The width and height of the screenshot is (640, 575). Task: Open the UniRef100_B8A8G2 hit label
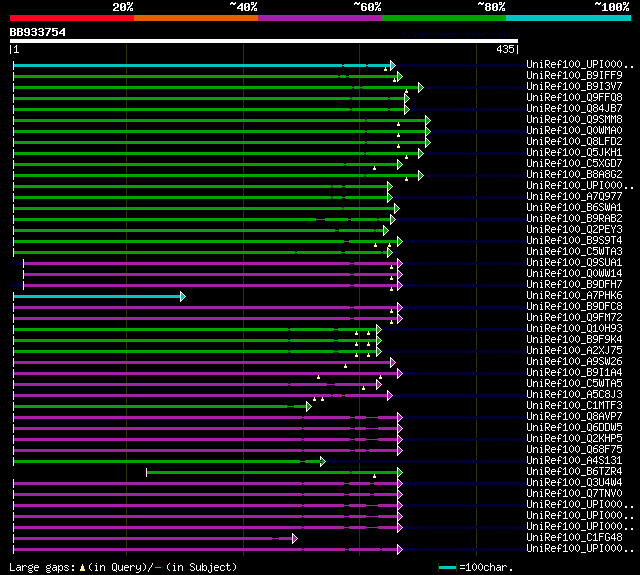point(574,175)
